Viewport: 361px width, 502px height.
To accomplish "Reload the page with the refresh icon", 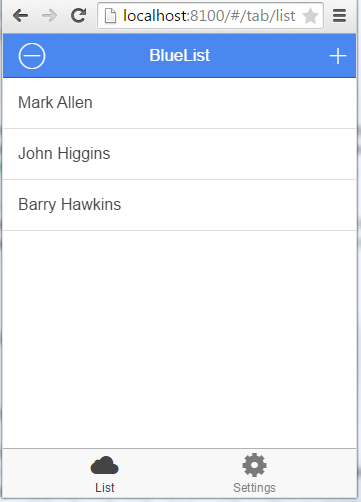I will coord(79,15).
